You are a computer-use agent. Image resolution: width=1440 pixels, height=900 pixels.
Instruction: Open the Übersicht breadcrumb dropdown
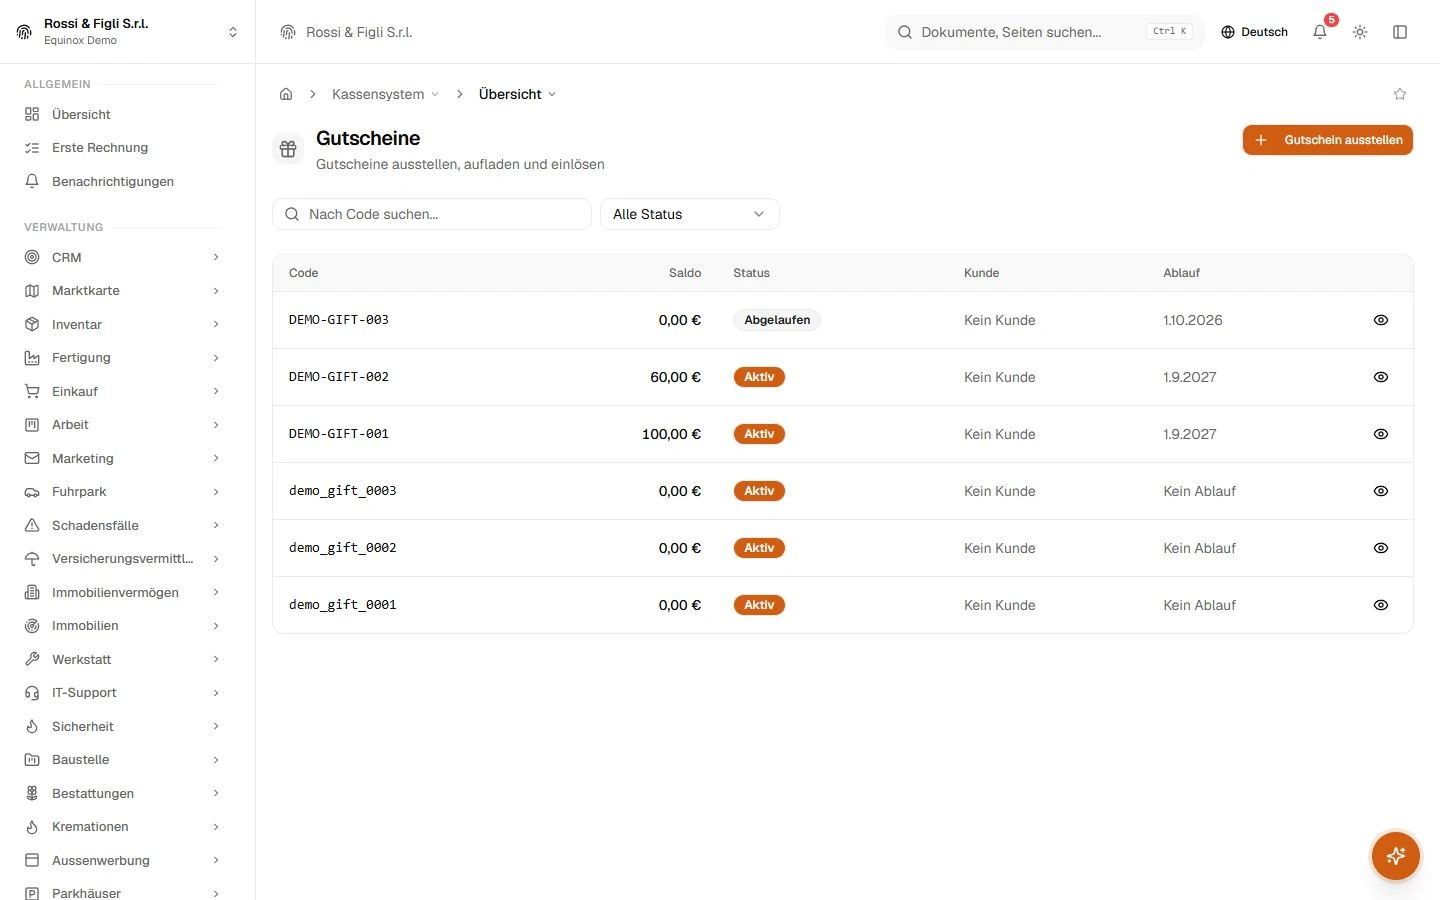tap(517, 94)
